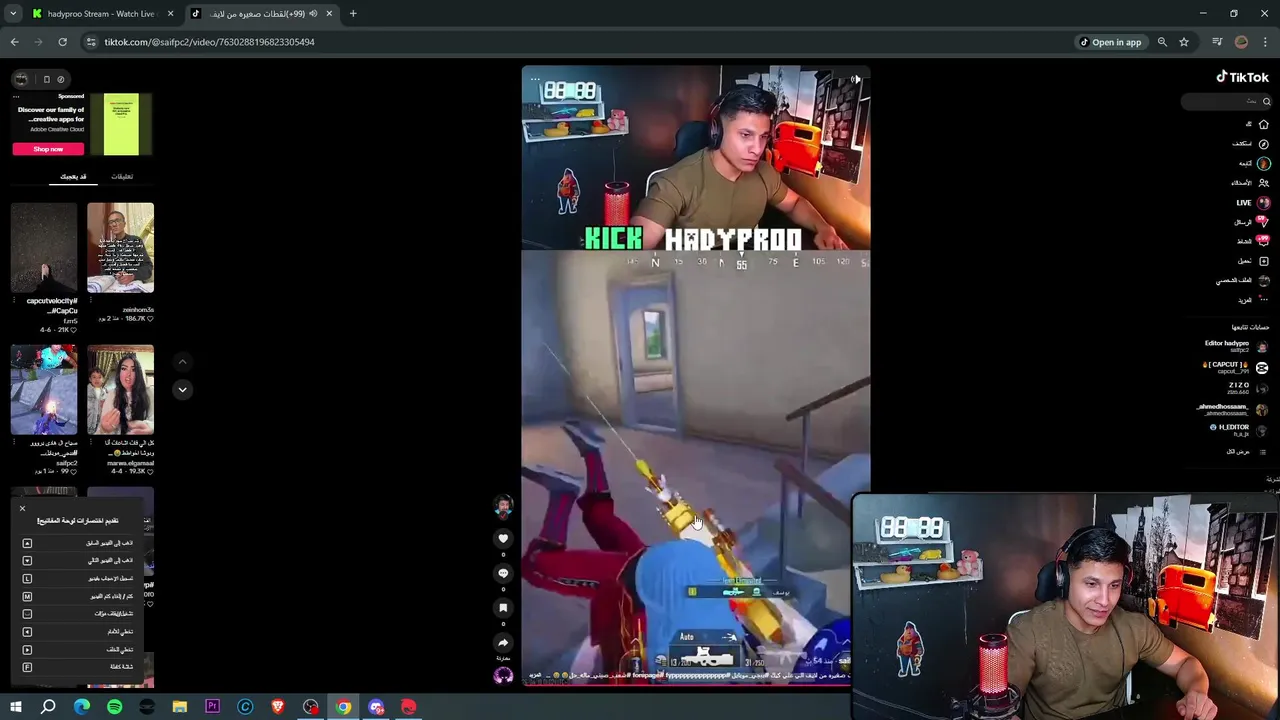Open the zeinhom3a video thumbnail
The image size is (1280, 720).
(x=120, y=248)
